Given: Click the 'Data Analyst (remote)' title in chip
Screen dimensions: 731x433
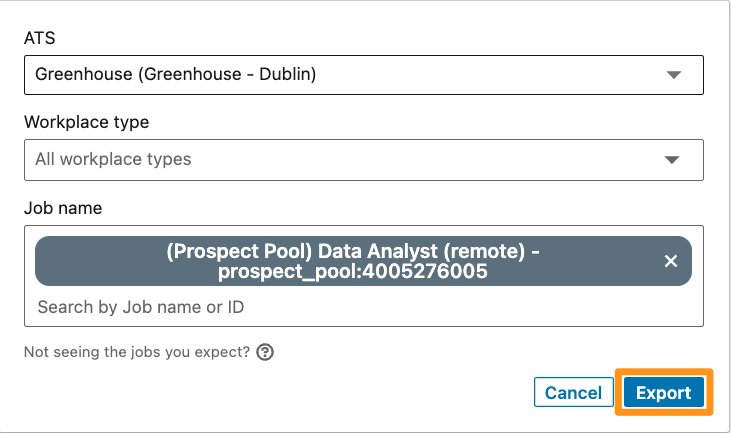Looking at the screenshot, I should (421, 251).
